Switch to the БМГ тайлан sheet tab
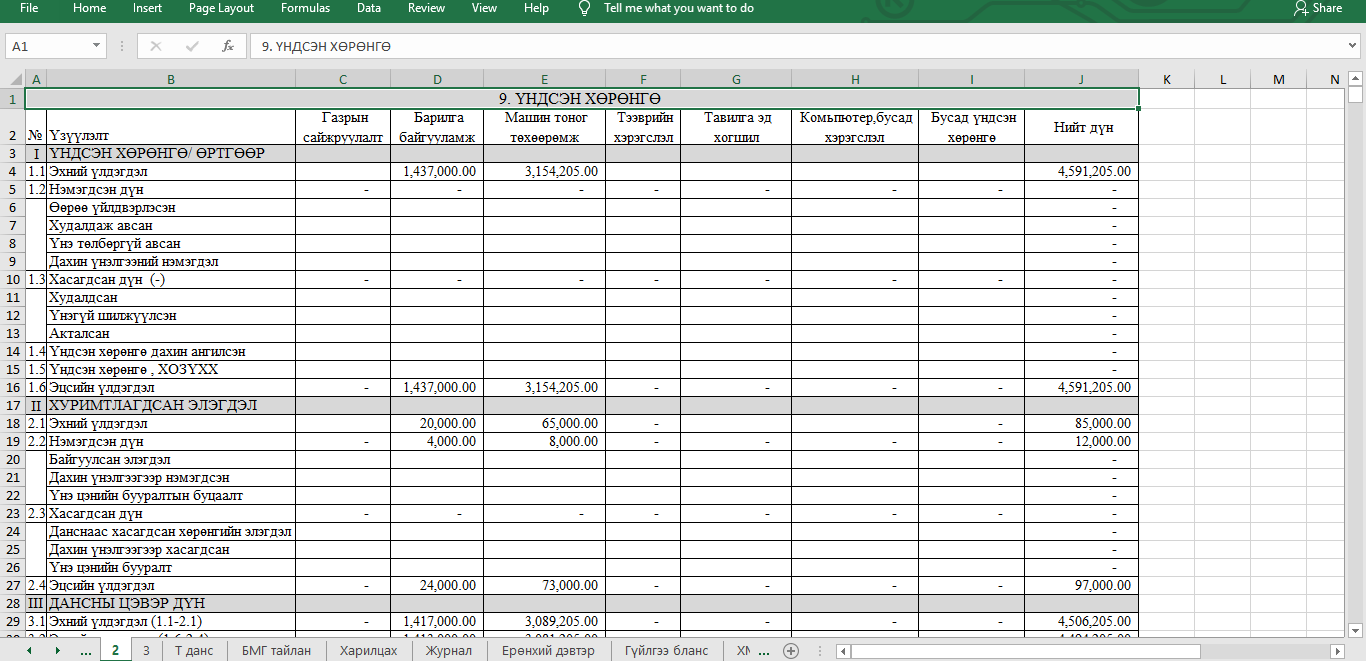Image resolution: width=1366 pixels, height=661 pixels. pos(276,650)
